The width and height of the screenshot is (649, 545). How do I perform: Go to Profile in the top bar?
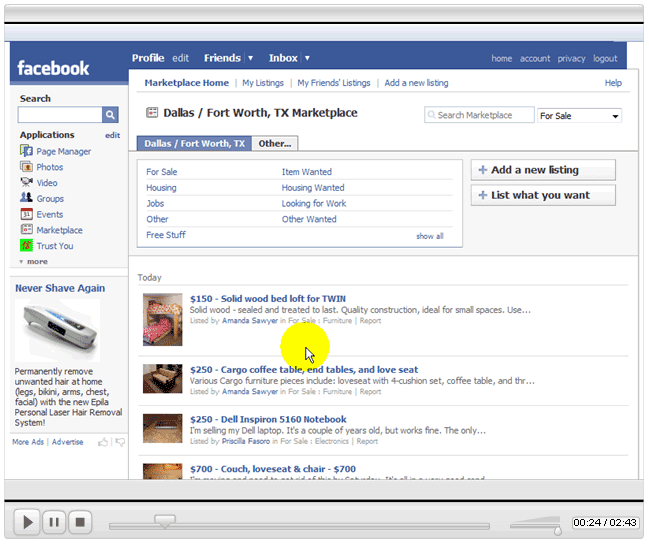(x=148, y=58)
